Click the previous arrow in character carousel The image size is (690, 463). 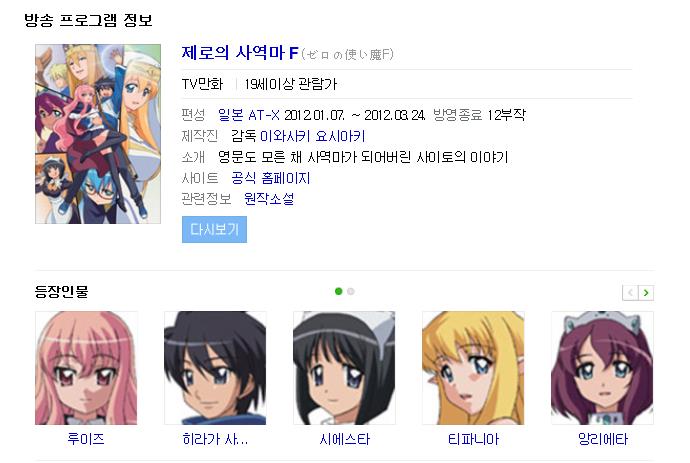[x=630, y=293]
